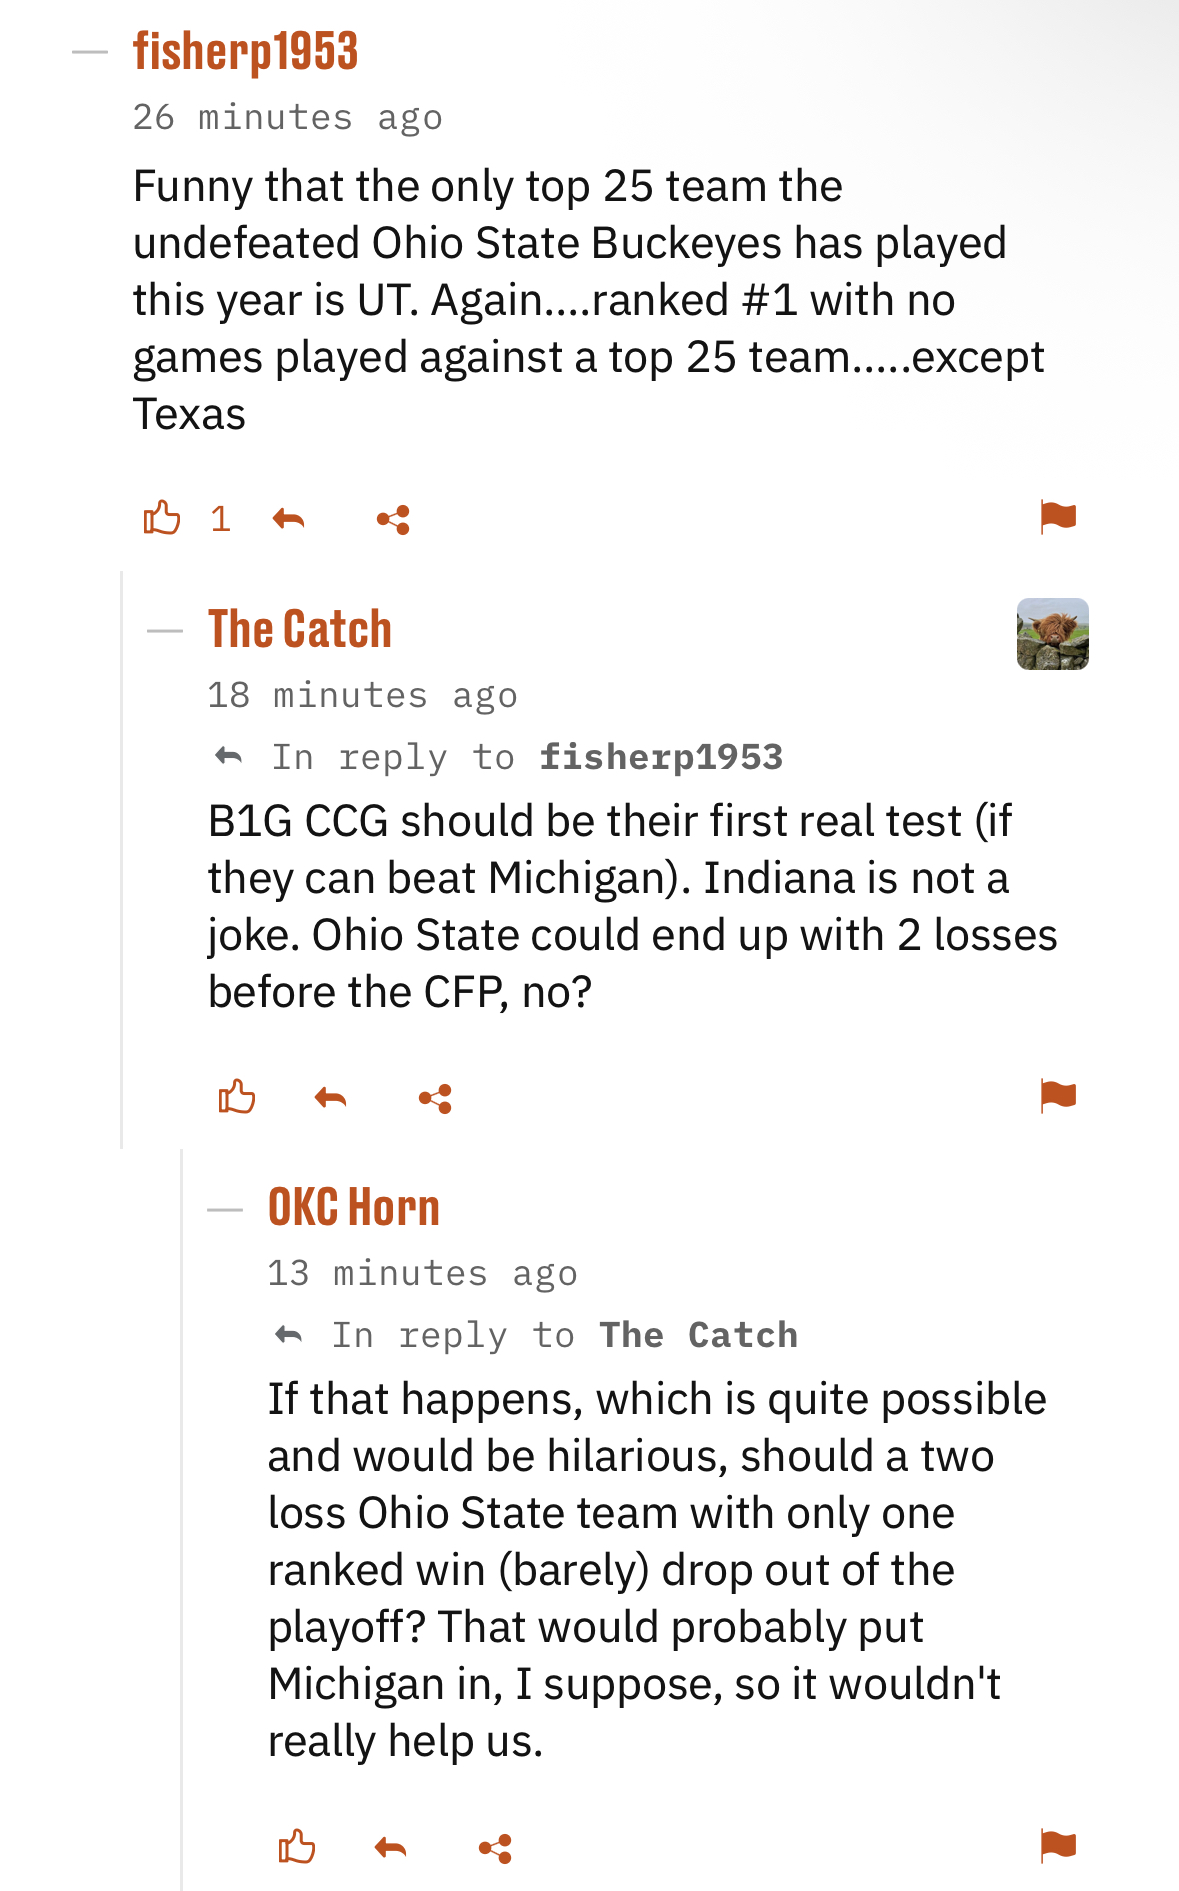Like The Catch's comment
1179x1891 pixels.
pyautogui.click(x=237, y=1097)
